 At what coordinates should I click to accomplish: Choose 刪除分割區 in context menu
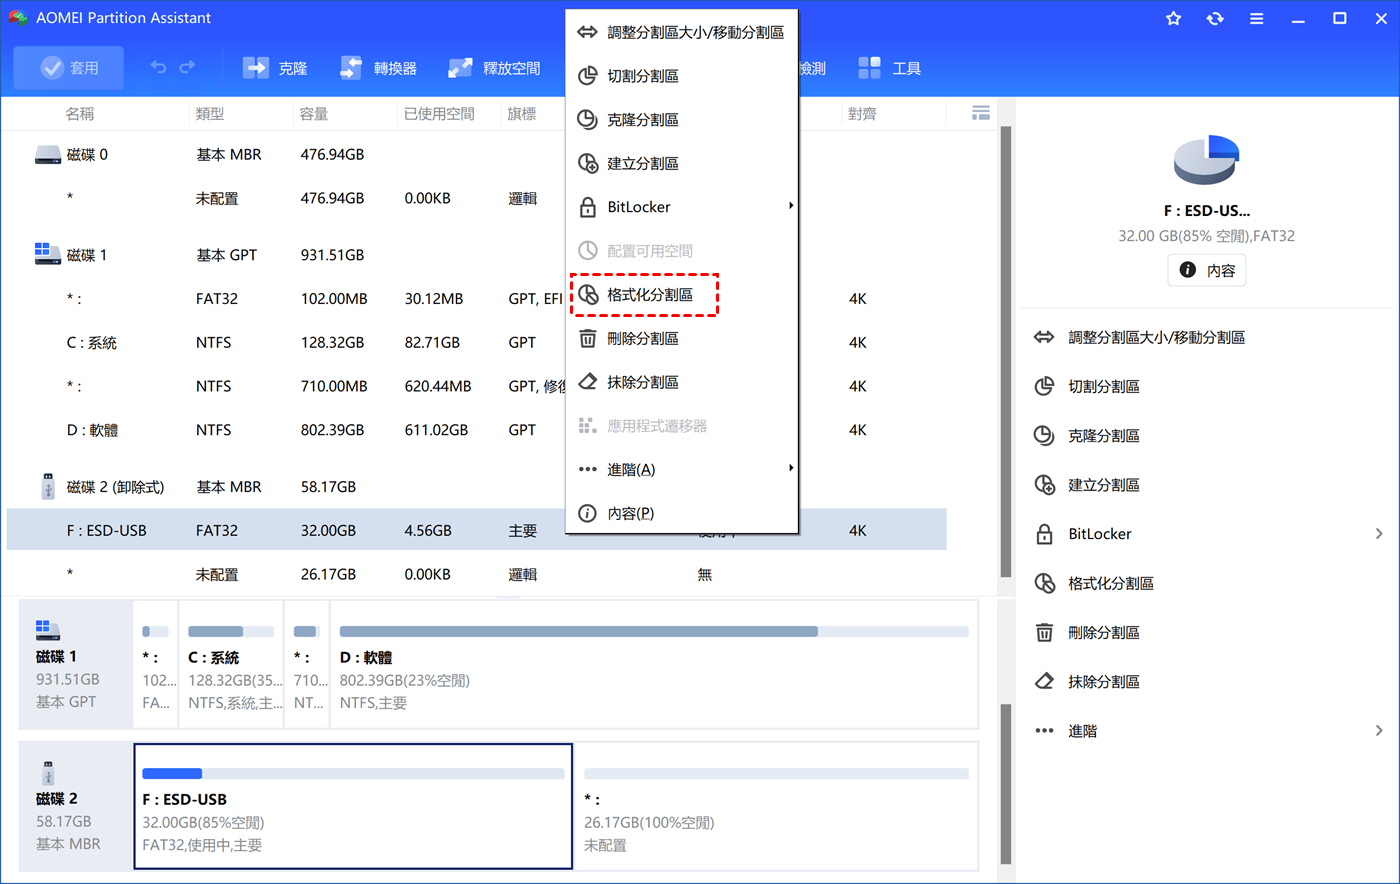[x=682, y=339]
